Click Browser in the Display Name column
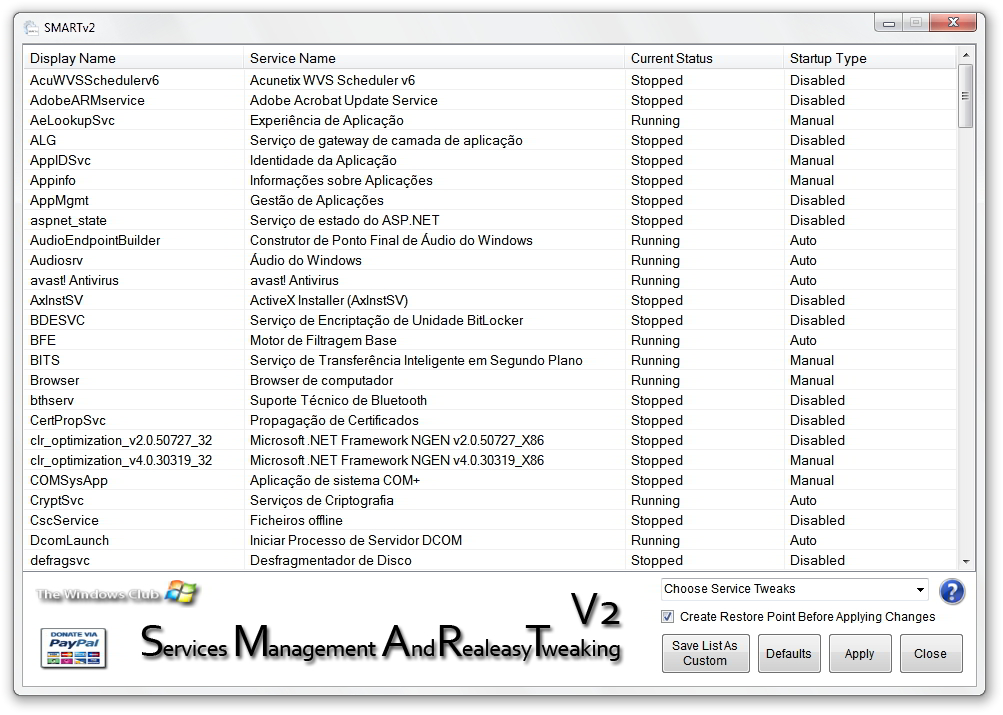This screenshot has height=715, width=1003. [54, 381]
